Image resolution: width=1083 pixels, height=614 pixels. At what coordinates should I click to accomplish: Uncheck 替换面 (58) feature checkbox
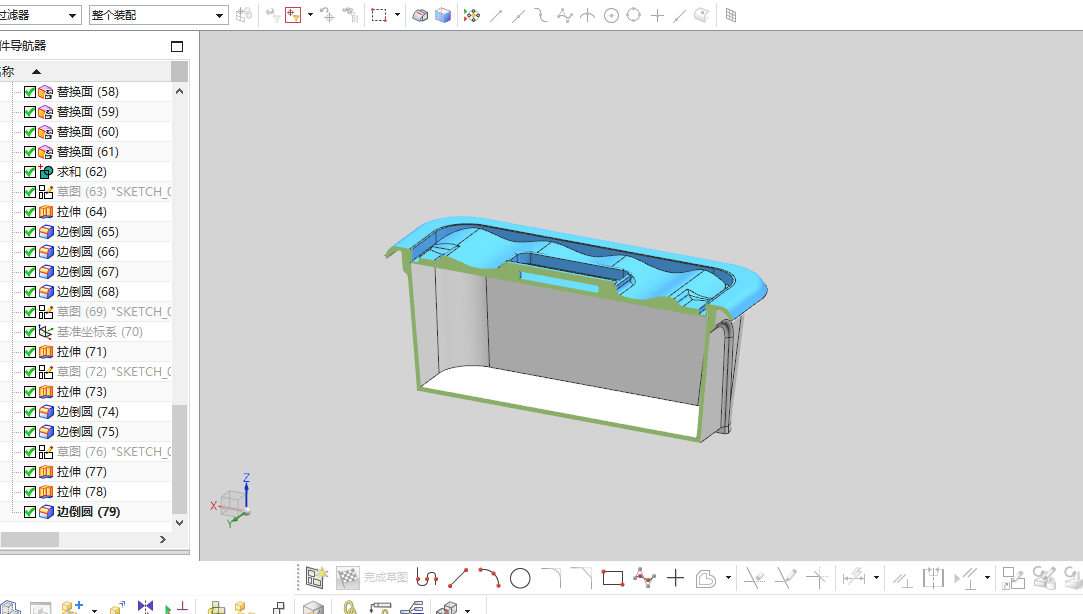click(30, 92)
